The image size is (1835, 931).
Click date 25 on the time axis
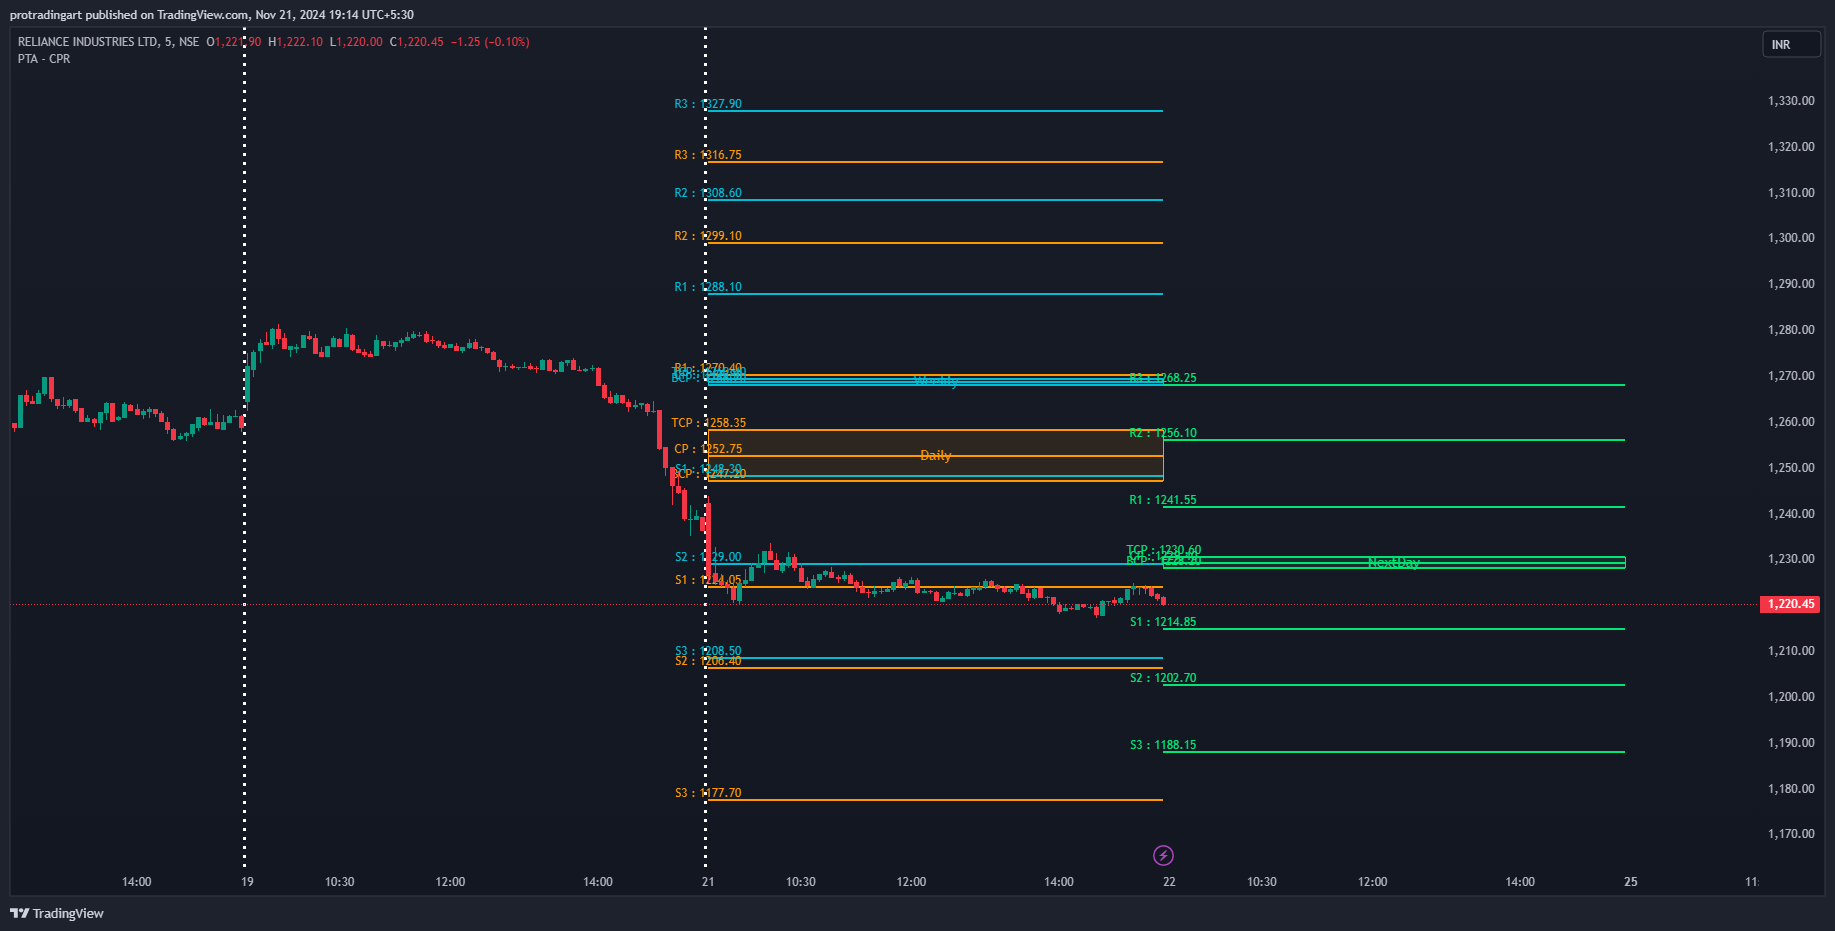point(1631,882)
